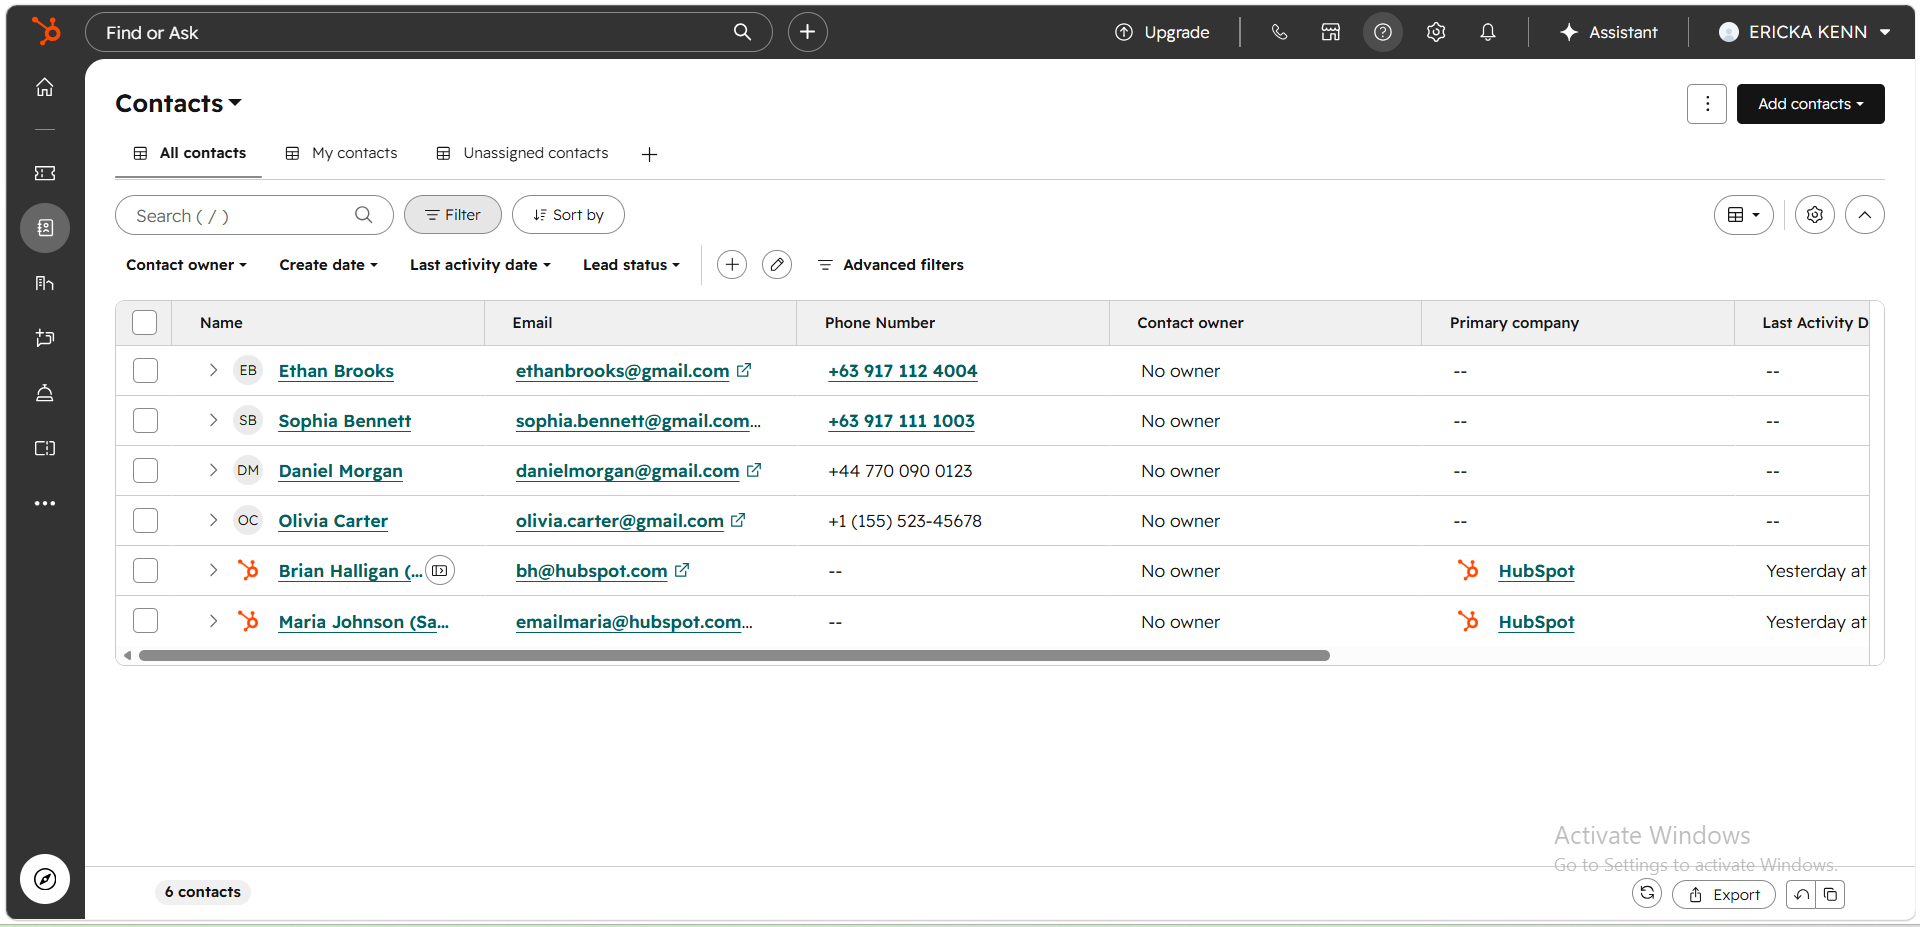Show more sidebar items with the ellipsis
The width and height of the screenshot is (1920, 927).
45,503
